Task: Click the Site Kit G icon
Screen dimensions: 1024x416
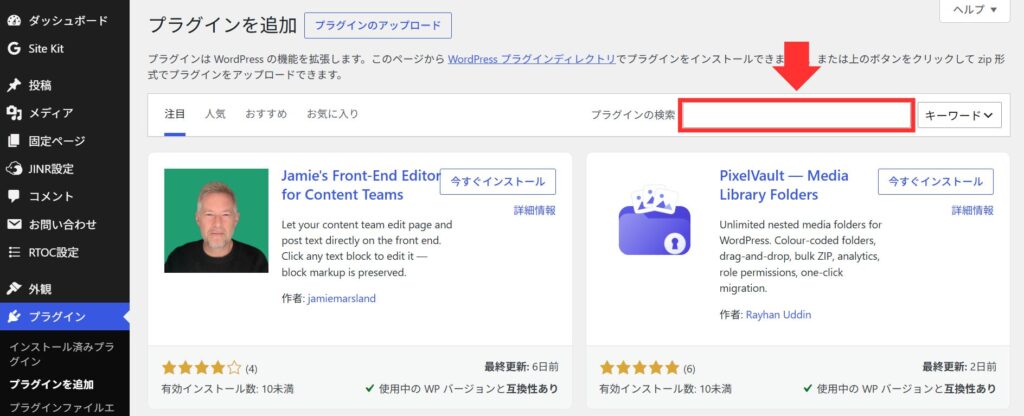Action: click(14, 48)
